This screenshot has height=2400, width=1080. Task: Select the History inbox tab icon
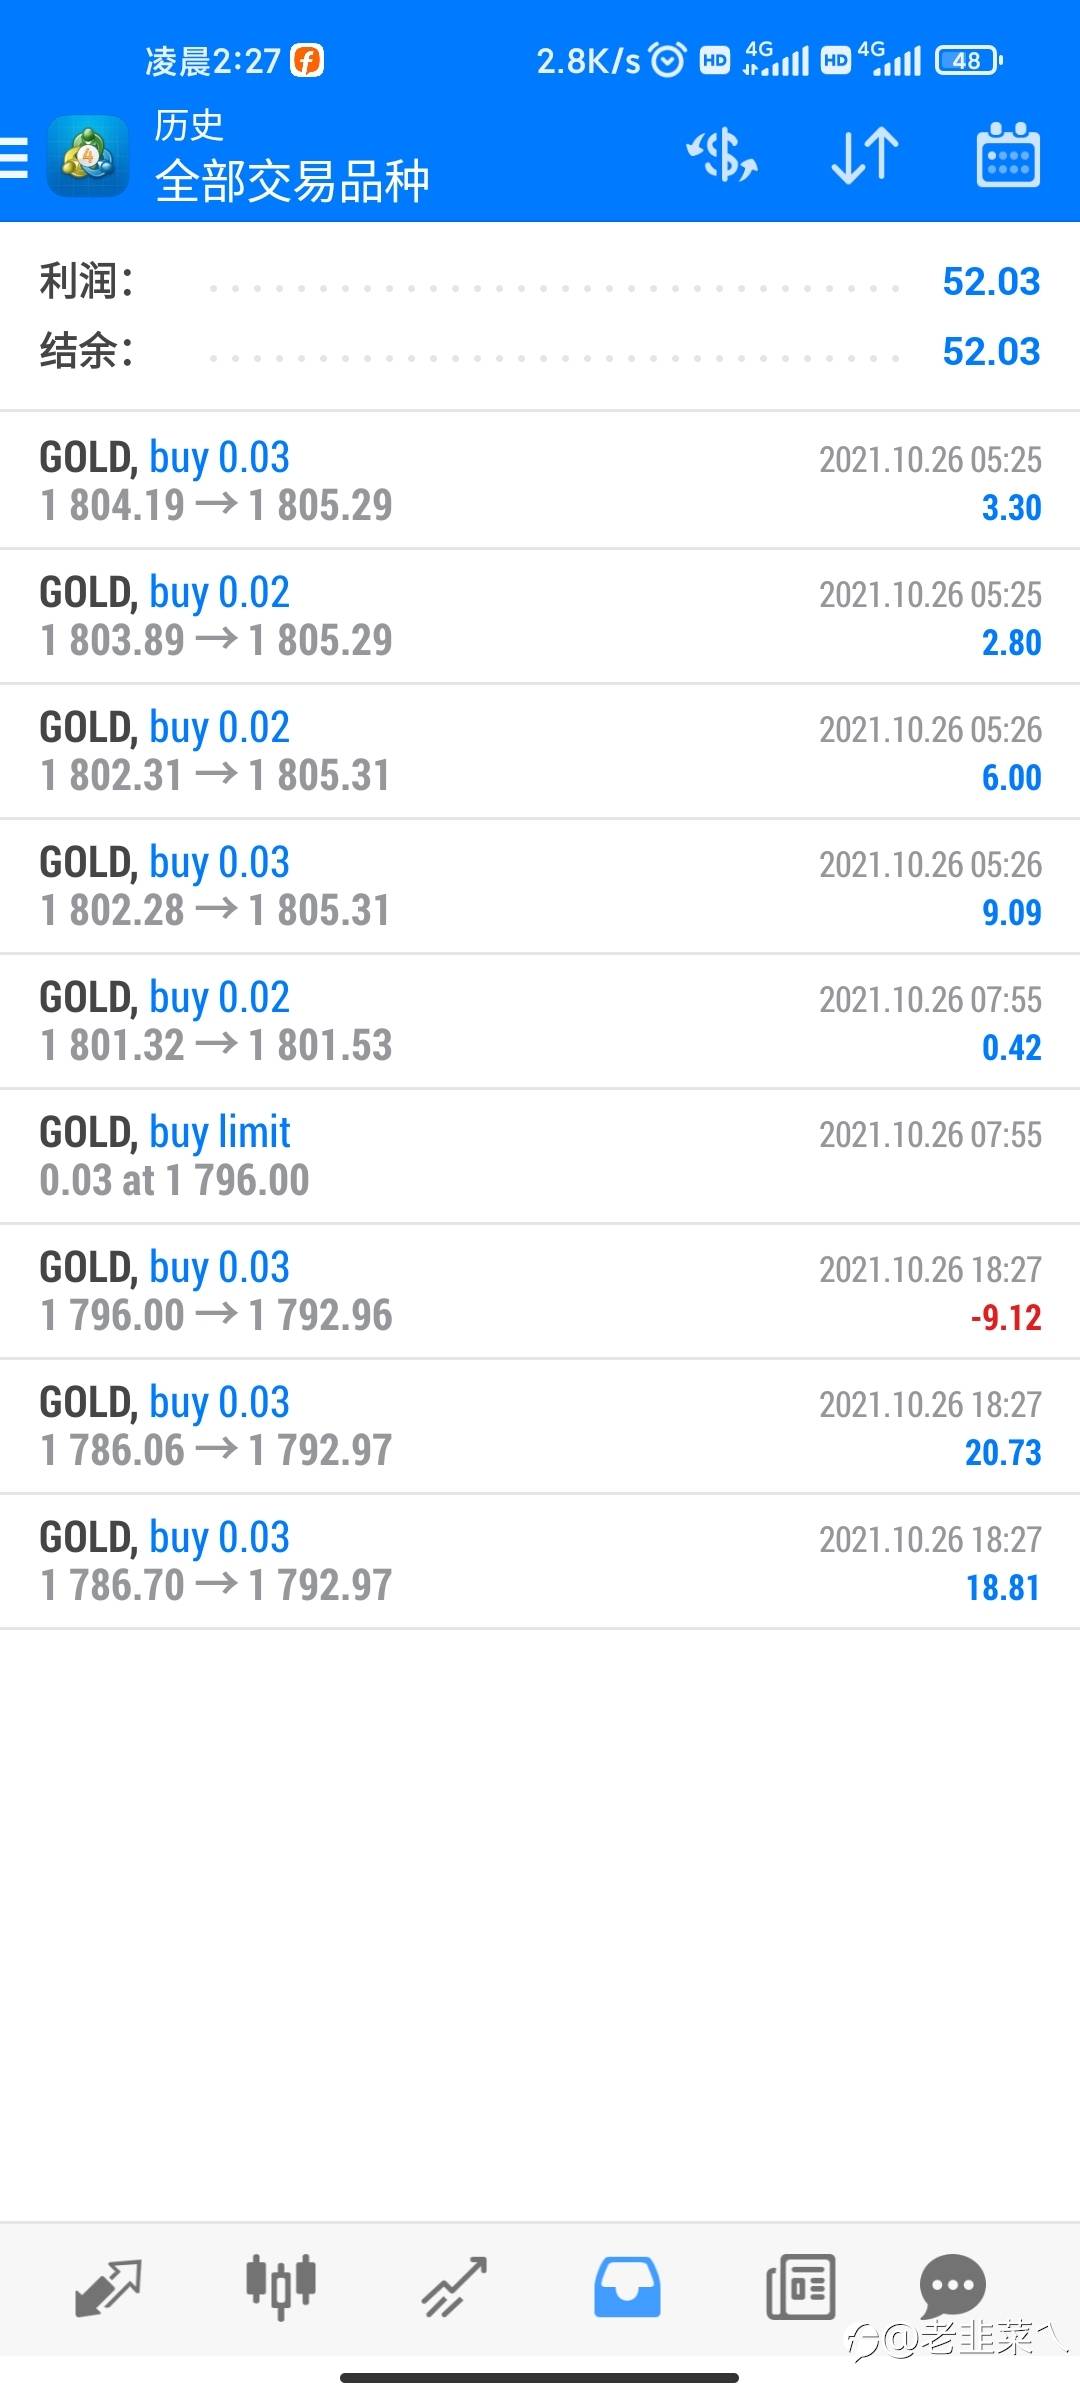[627, 2287]
